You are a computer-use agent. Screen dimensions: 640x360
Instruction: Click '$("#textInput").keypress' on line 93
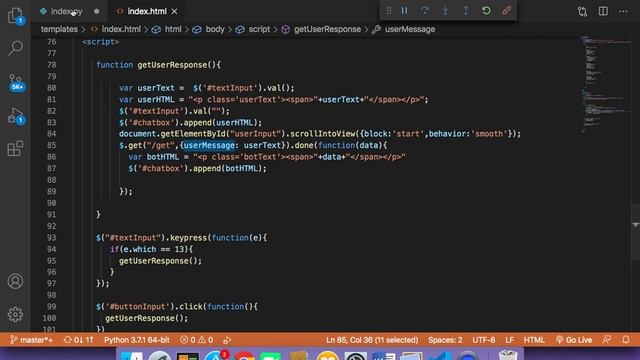coord(152,238)
